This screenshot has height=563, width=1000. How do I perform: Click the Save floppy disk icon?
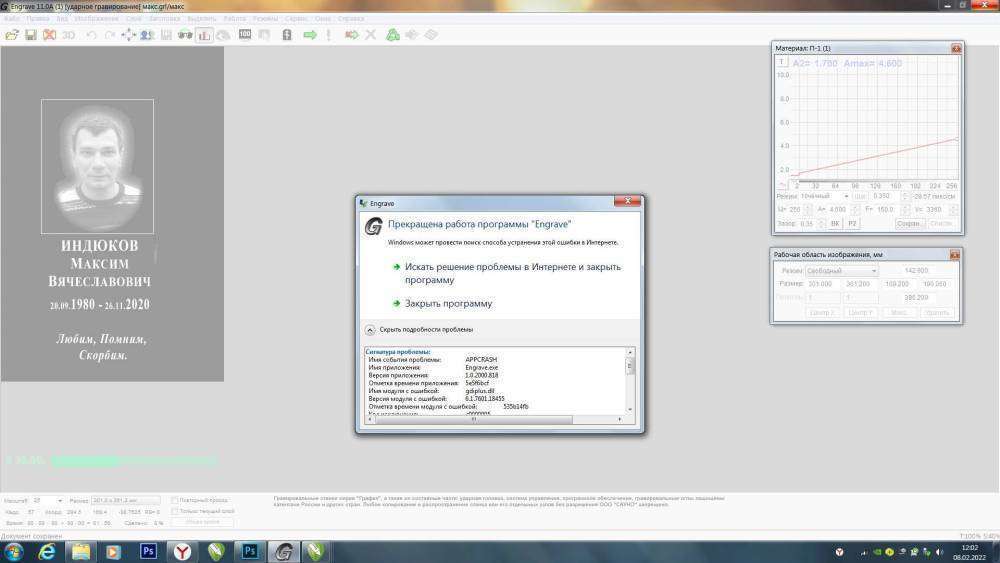(31, 35)
